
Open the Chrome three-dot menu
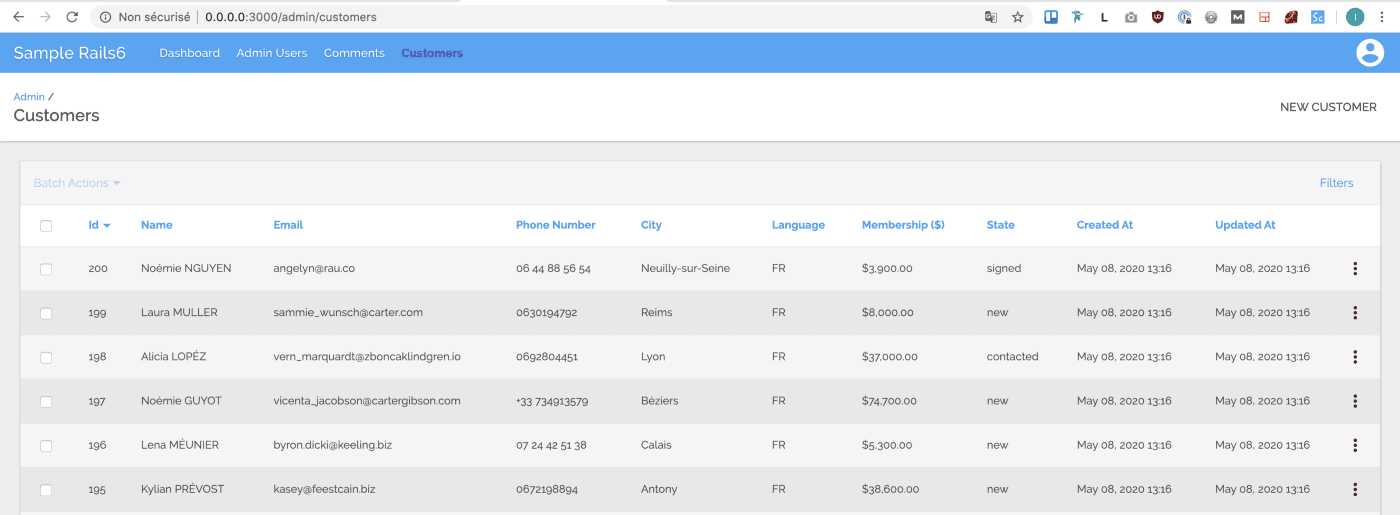point(1382,17)
